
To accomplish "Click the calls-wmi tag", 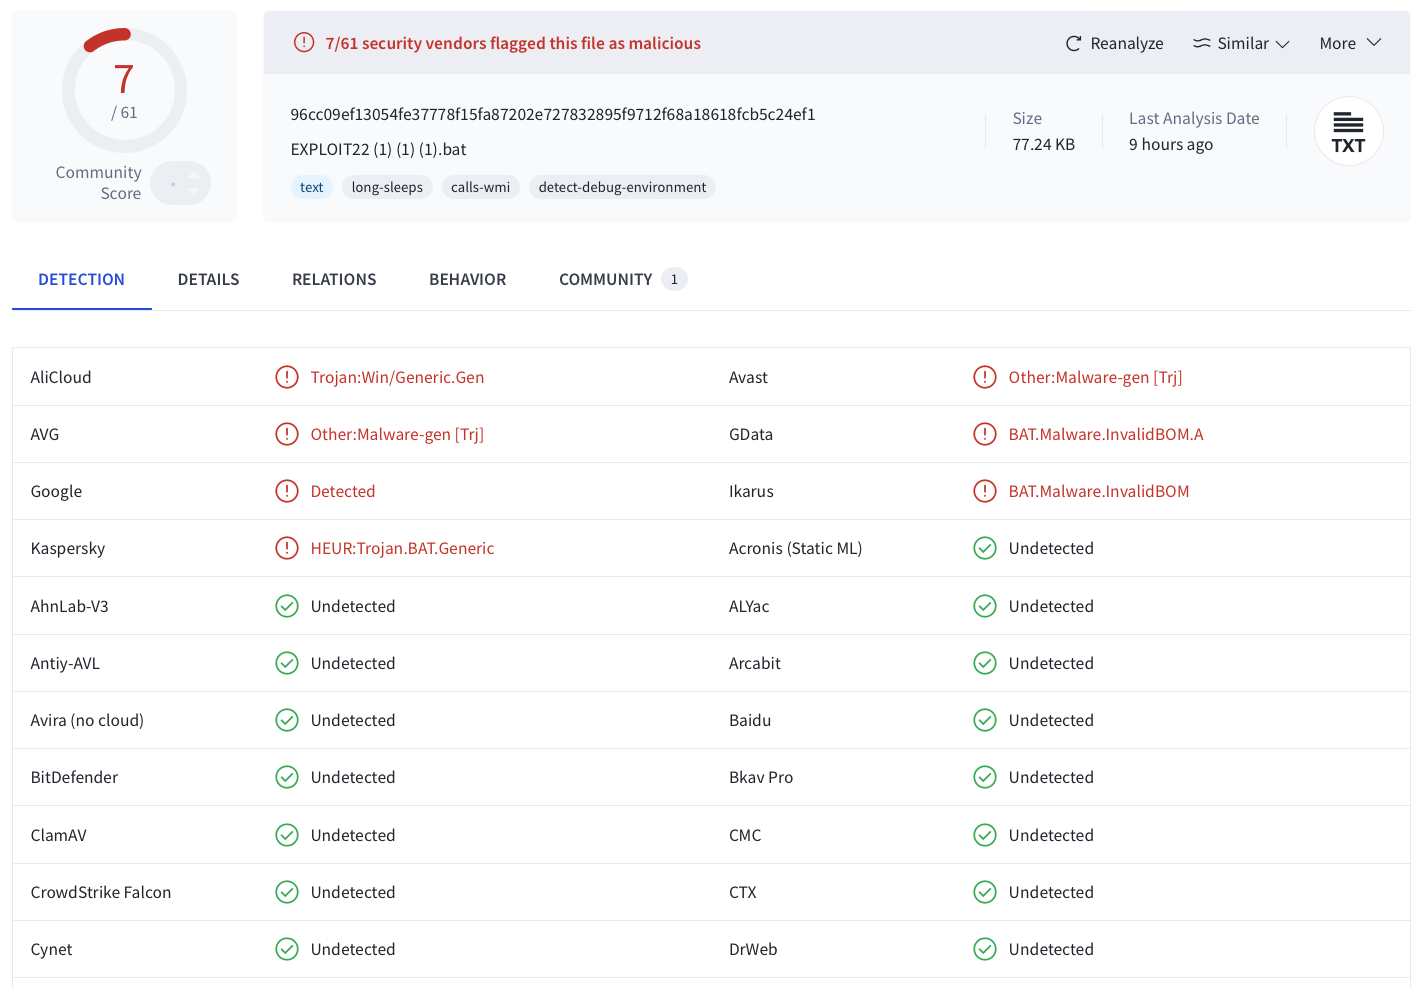I will (x=480, y=187).
